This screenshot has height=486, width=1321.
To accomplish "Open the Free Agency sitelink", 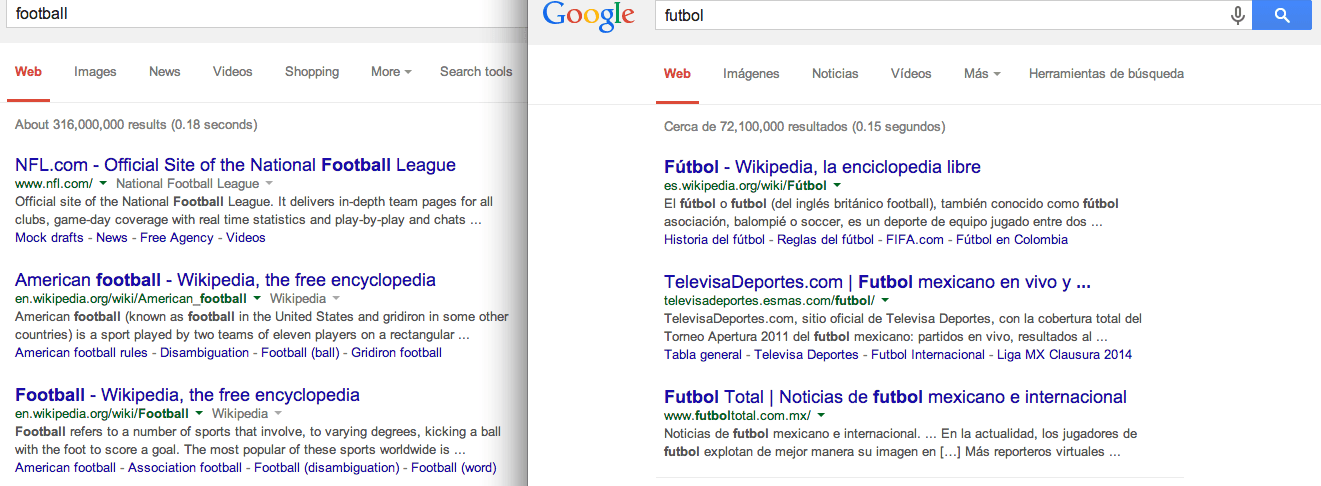I will tap(177, 238).
